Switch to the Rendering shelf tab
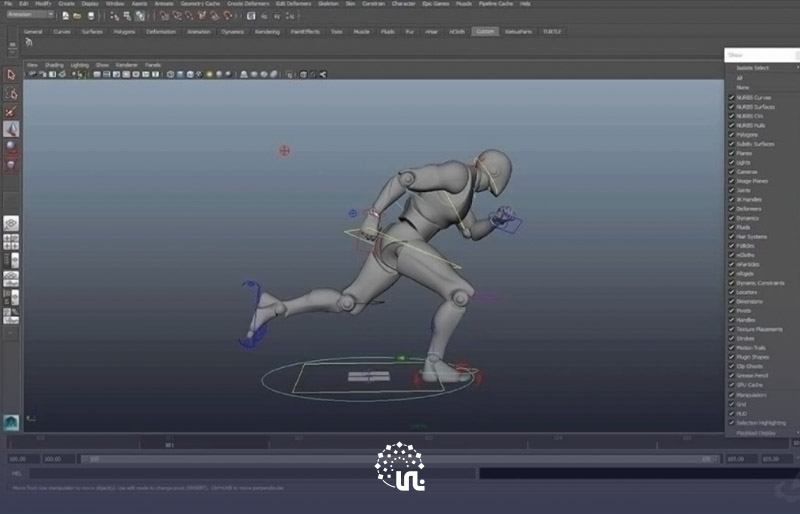Image resolution: width=800 pixels, height=514 pixels. coord(267,32)
